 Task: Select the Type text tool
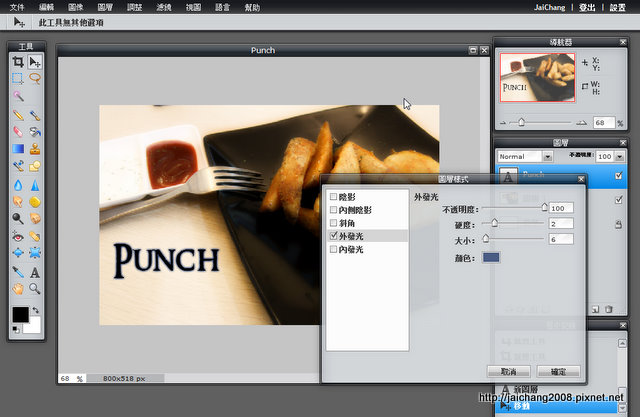click(x=35, y=272)
